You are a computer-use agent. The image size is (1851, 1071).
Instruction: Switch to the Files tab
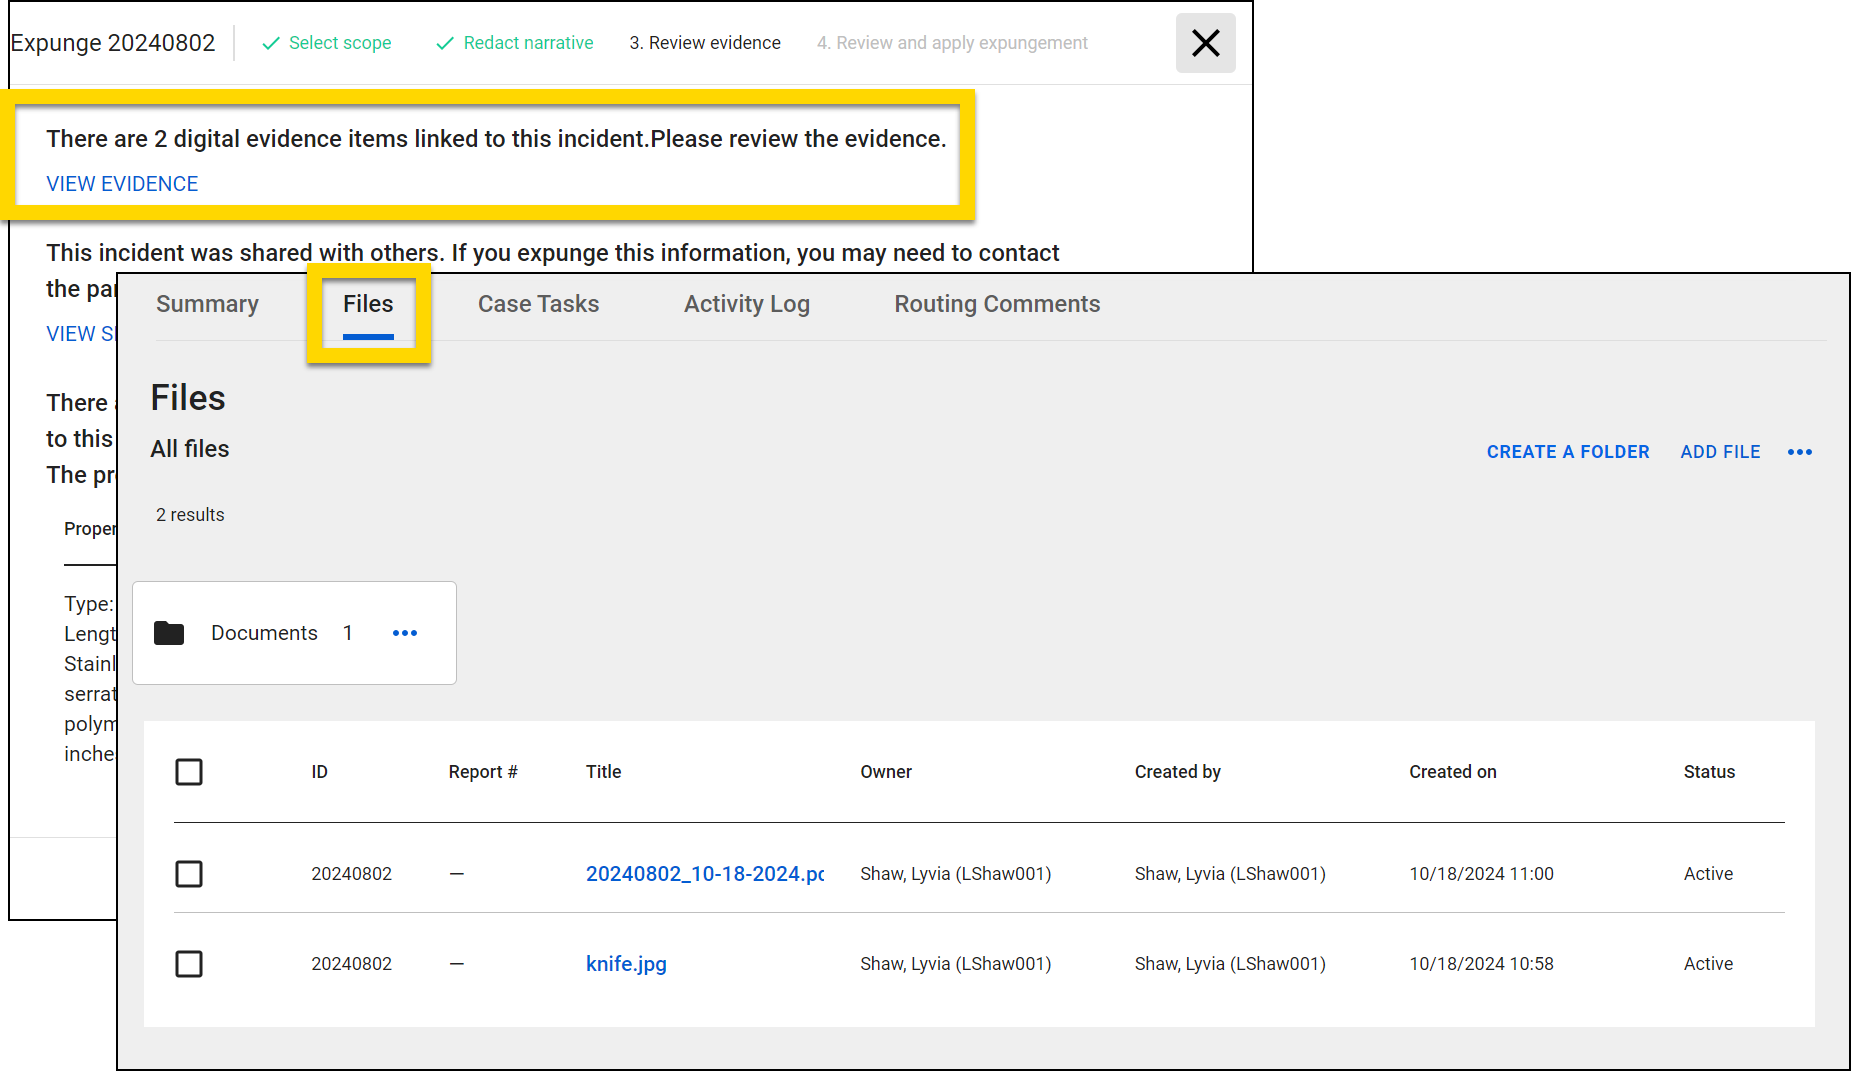(x=368, y=304)
